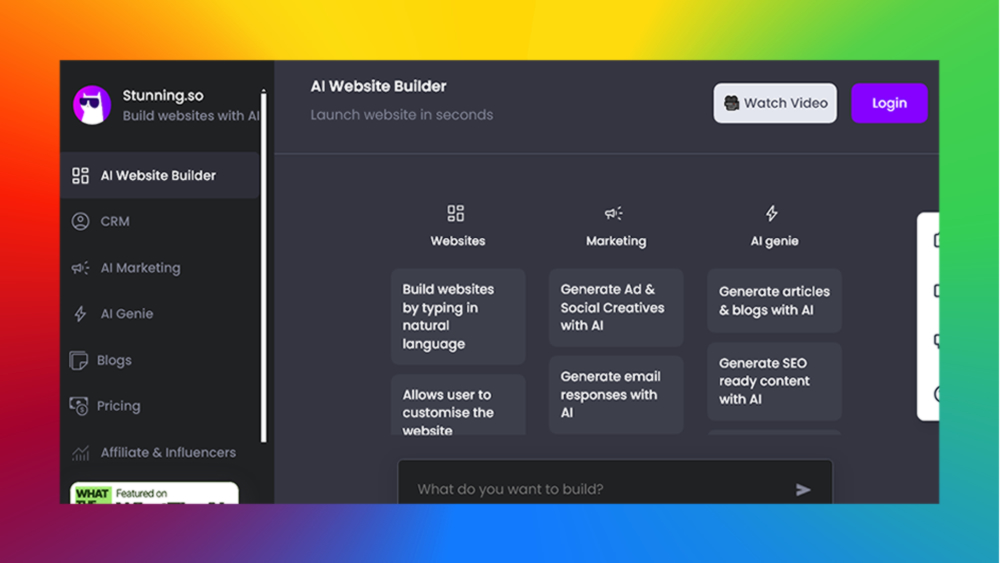Click the camera icon in Watch Video button
This screenshot has height=563, width=1000.
coord(732,103)
